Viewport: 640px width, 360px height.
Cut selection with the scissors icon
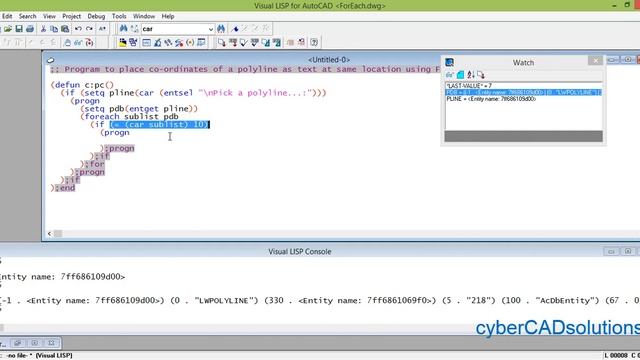(x=43, y=29)
